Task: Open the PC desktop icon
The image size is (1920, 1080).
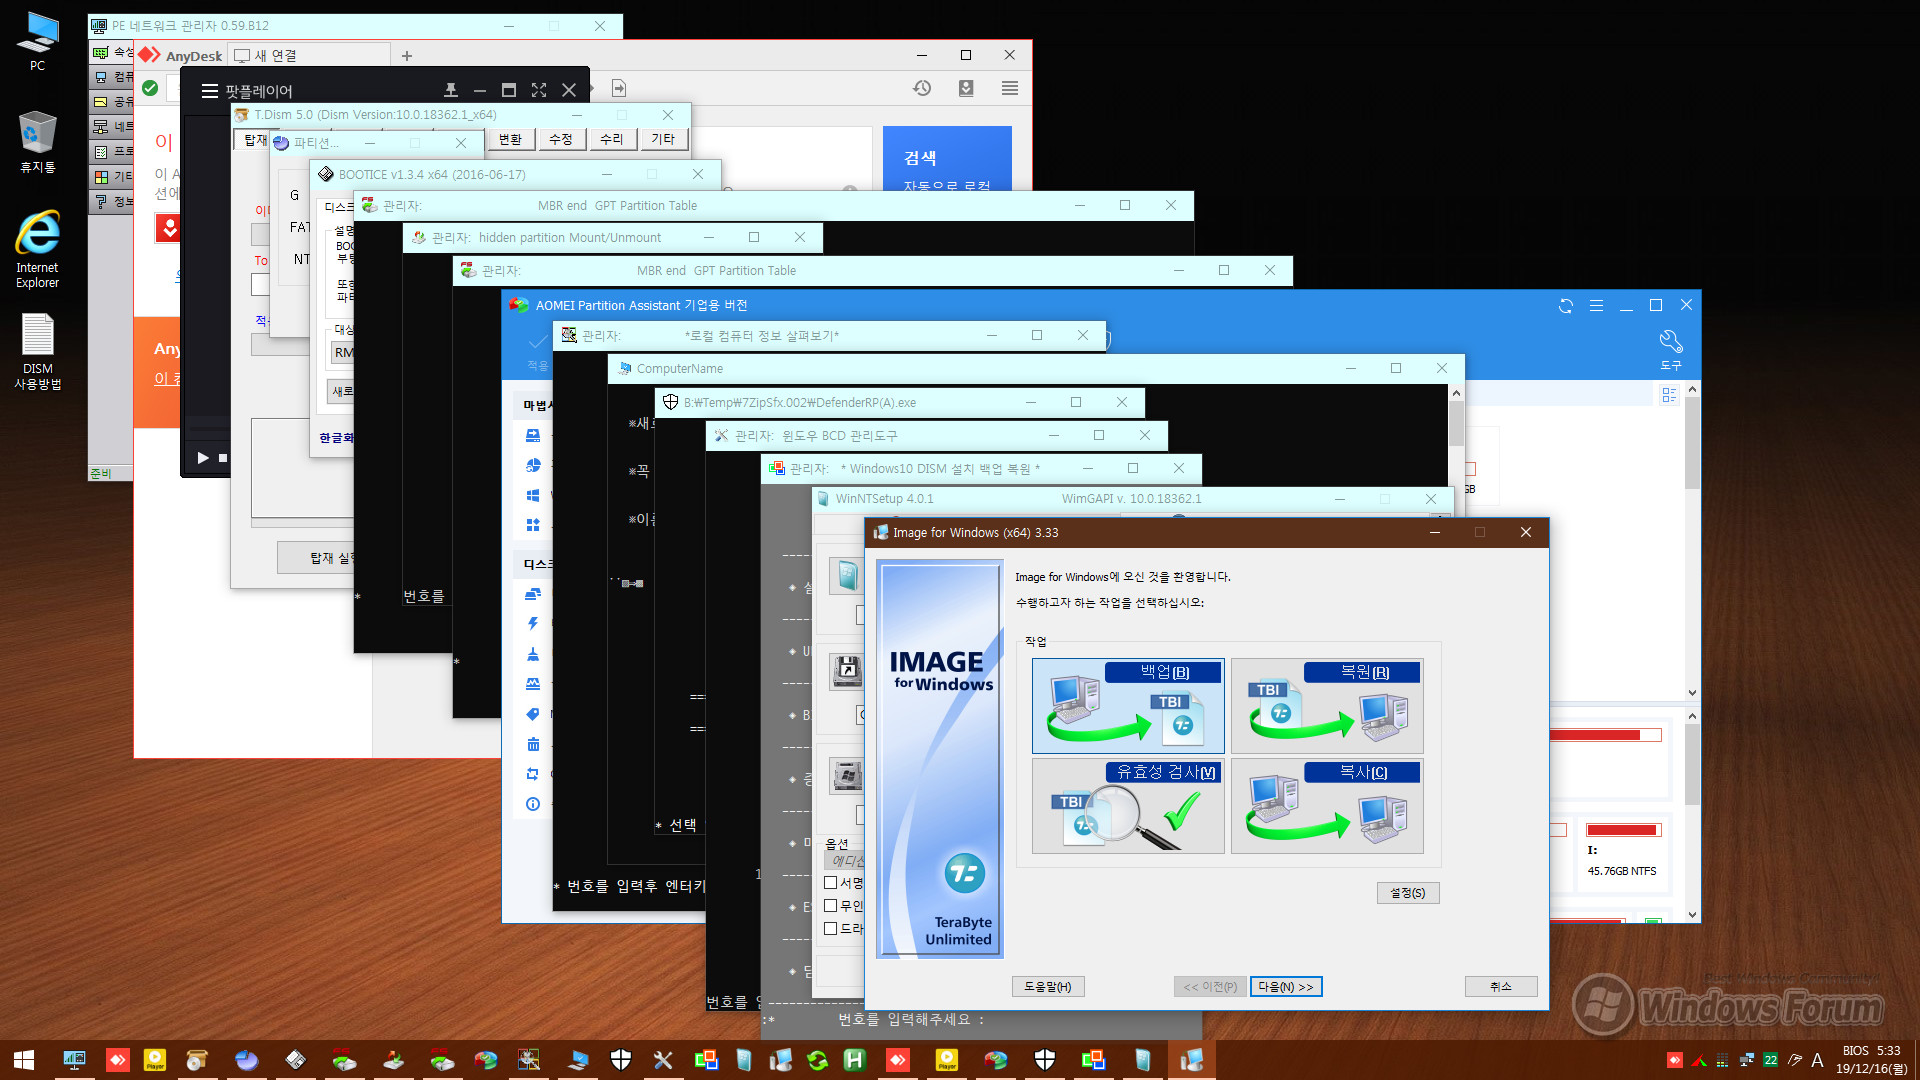Action: click(37, 42)
